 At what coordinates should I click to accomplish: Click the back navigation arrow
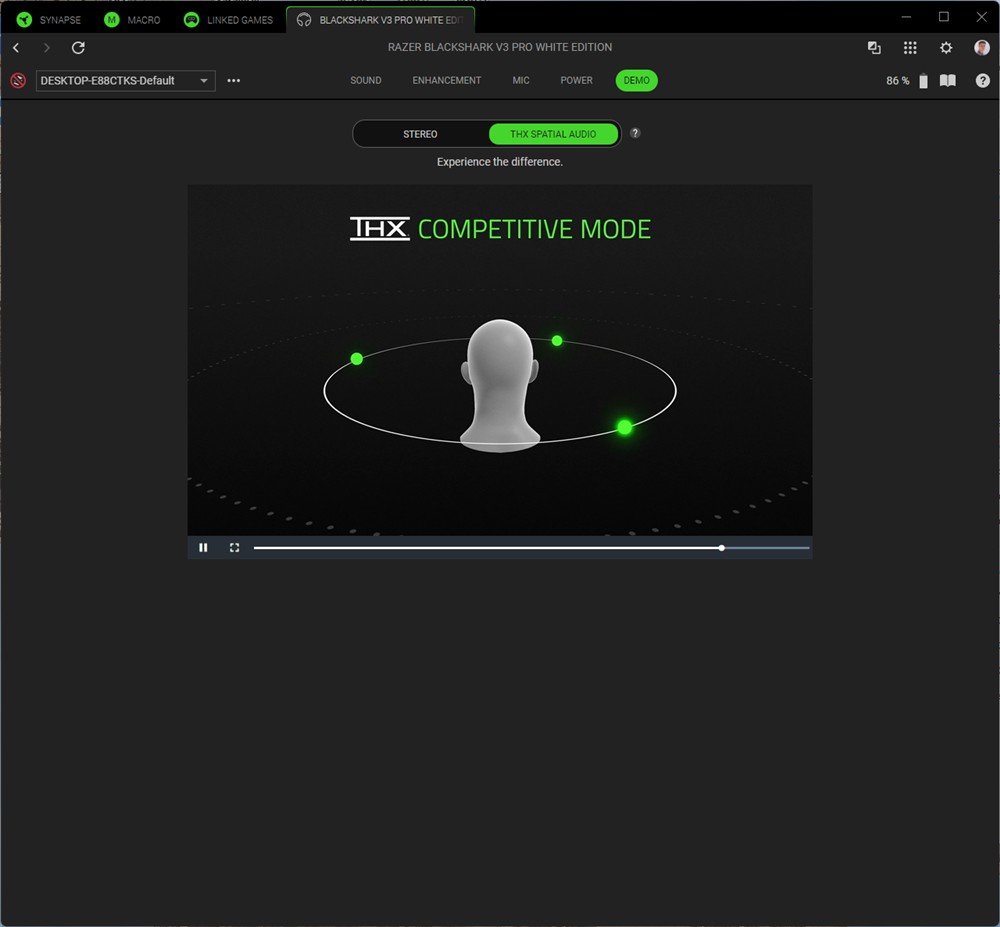(16, 48)
